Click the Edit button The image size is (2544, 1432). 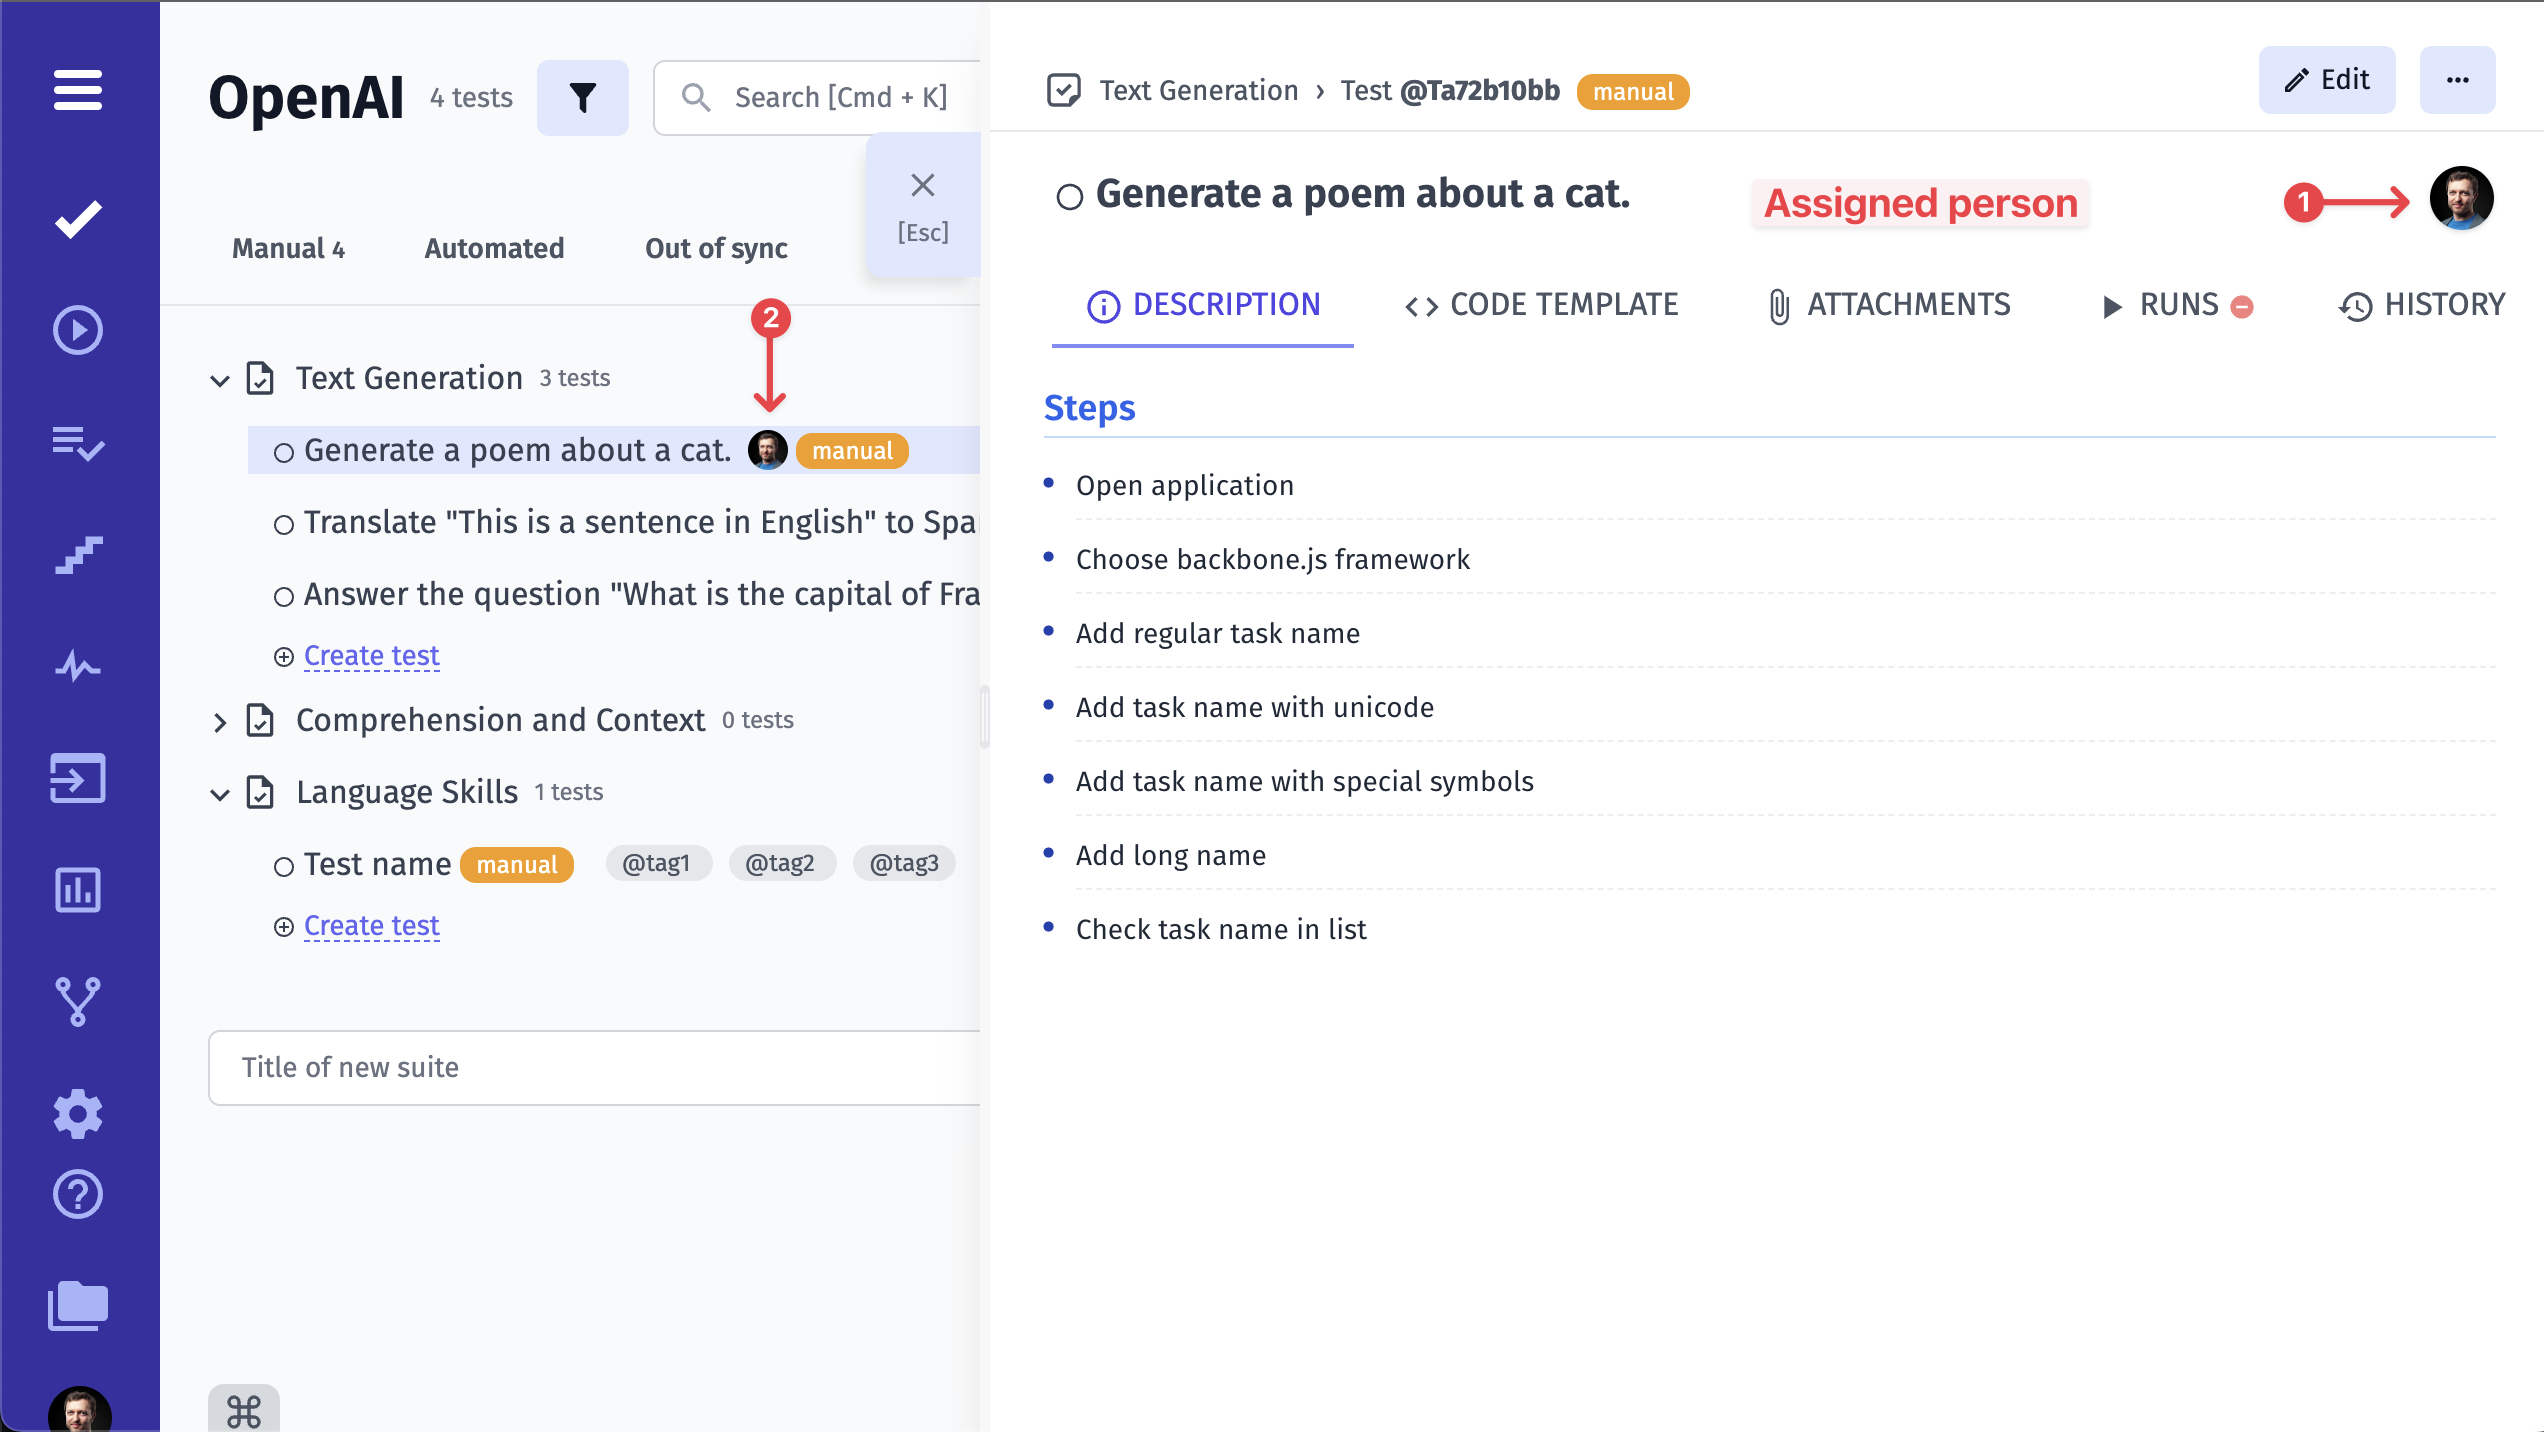[x=2326, y=80]
